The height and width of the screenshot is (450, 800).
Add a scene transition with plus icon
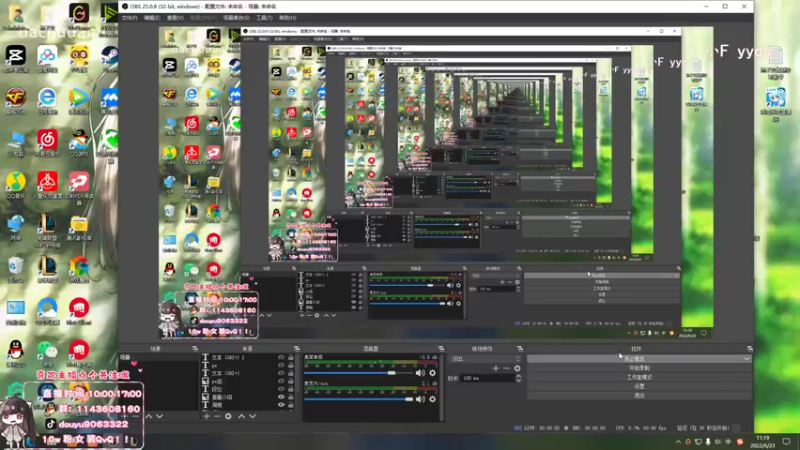[x=495, y=368]
